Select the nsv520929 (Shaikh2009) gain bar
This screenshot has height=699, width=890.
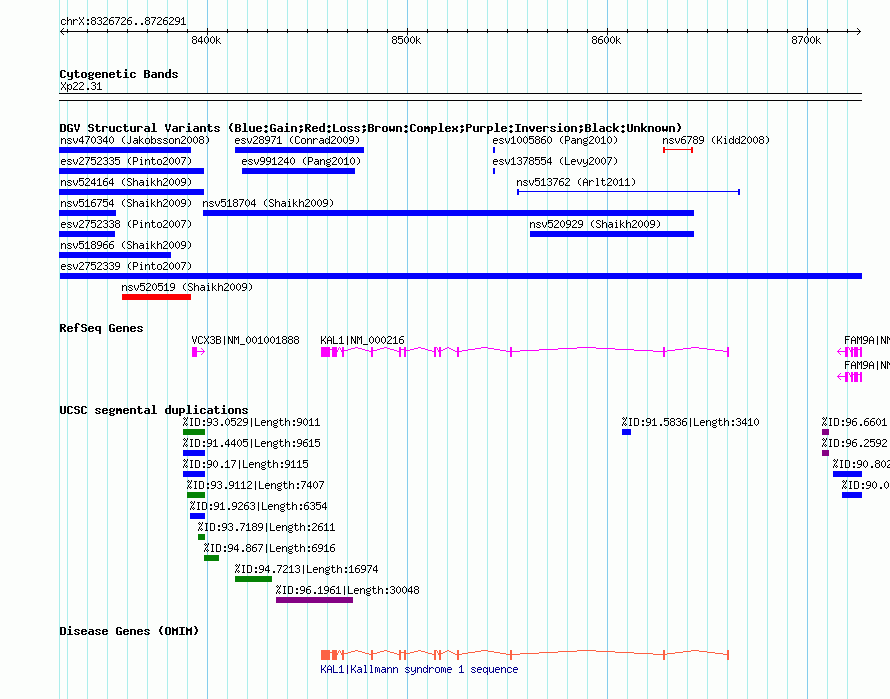click(612, 234)
